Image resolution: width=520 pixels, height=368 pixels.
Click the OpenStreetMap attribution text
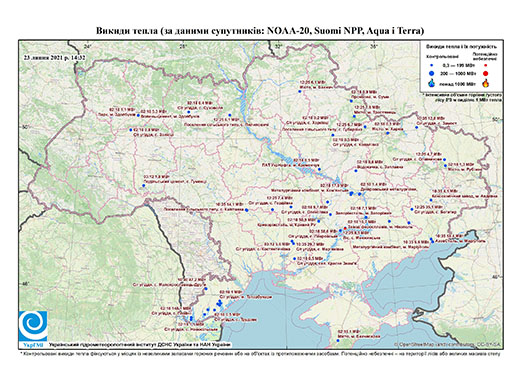point(447,344)
